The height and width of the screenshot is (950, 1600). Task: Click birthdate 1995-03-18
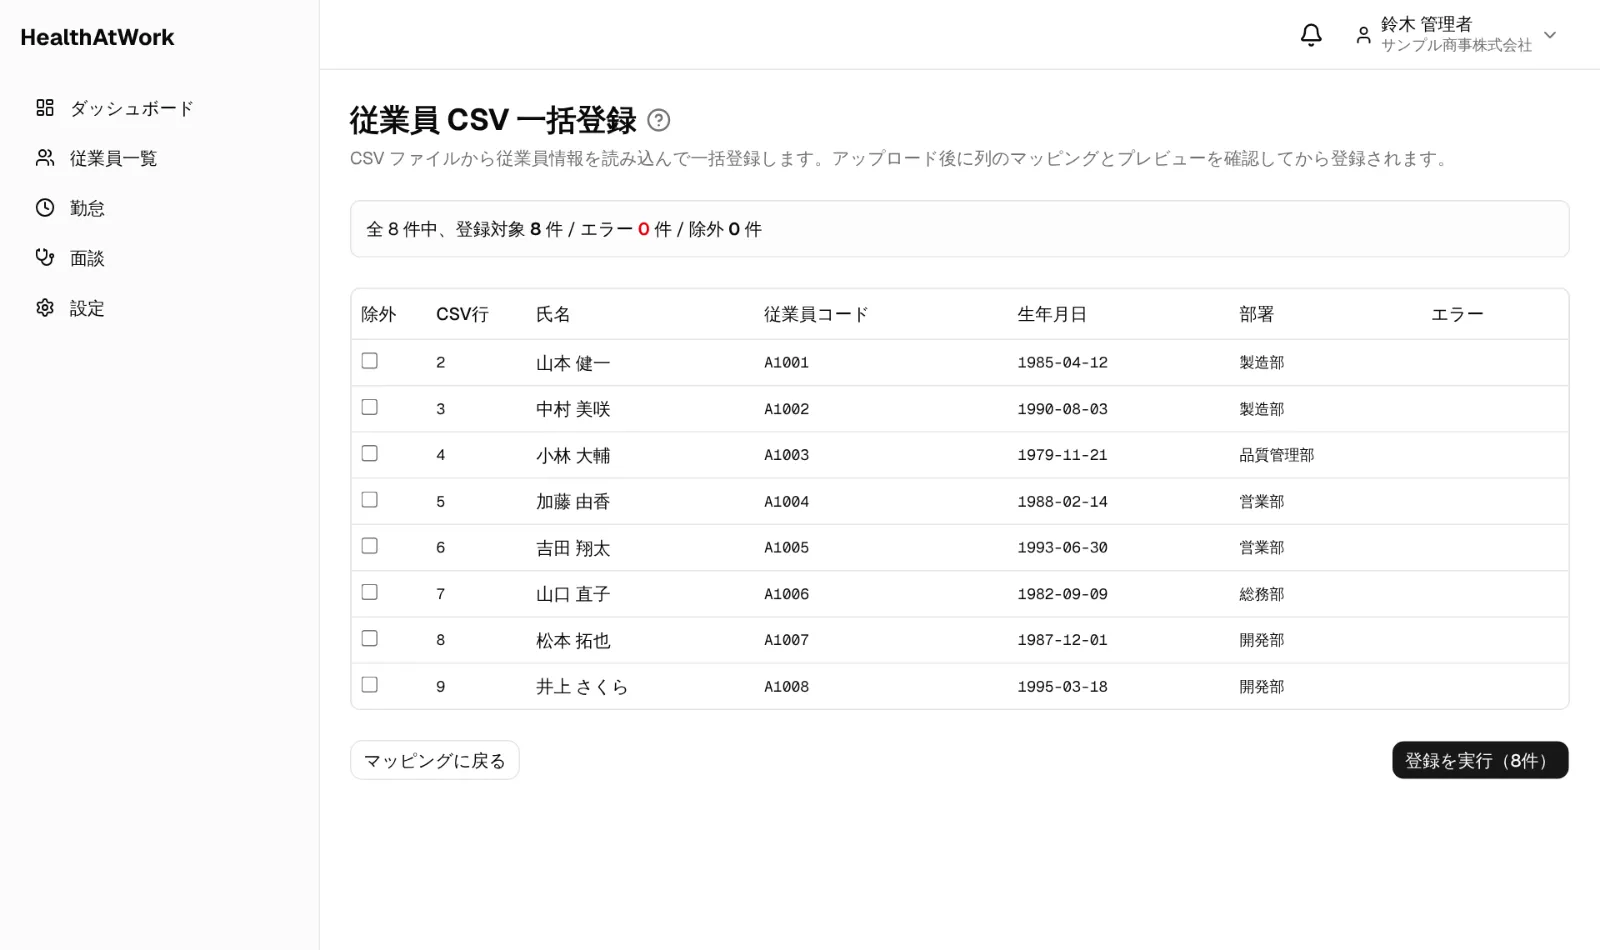coord(1062,687)
